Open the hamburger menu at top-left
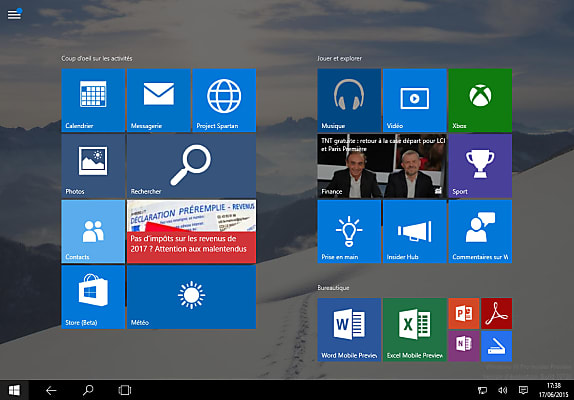Viewport: 574px width, 400px height. pos(14,14)
